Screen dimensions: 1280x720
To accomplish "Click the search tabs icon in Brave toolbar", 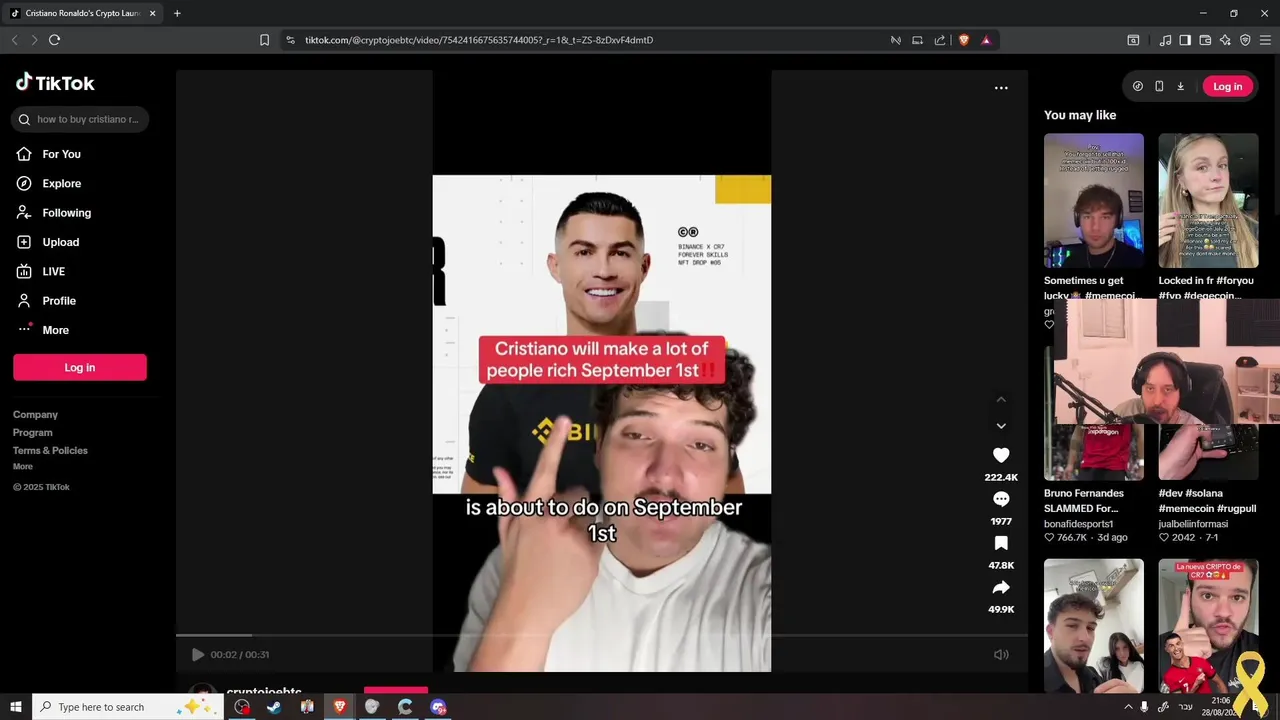I will [x=1133, y=40].
